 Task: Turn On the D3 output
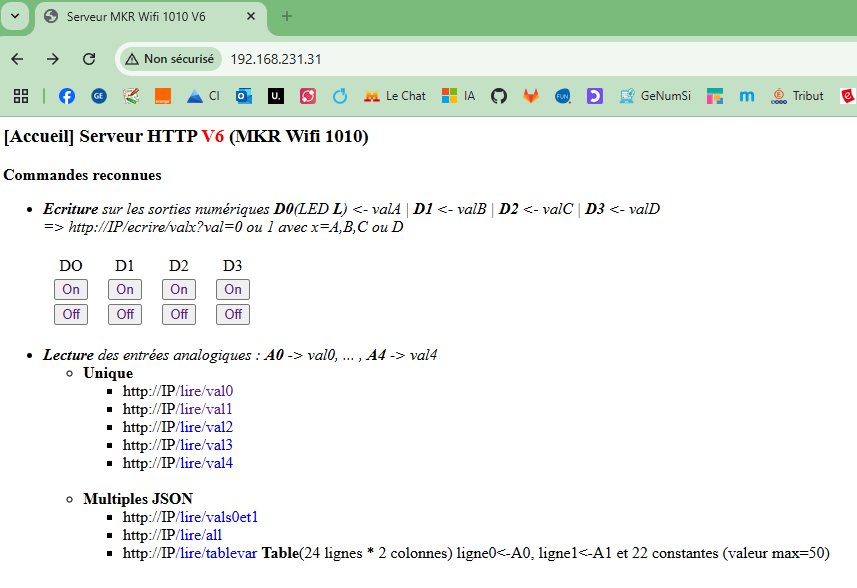click(x=233, y=289)
